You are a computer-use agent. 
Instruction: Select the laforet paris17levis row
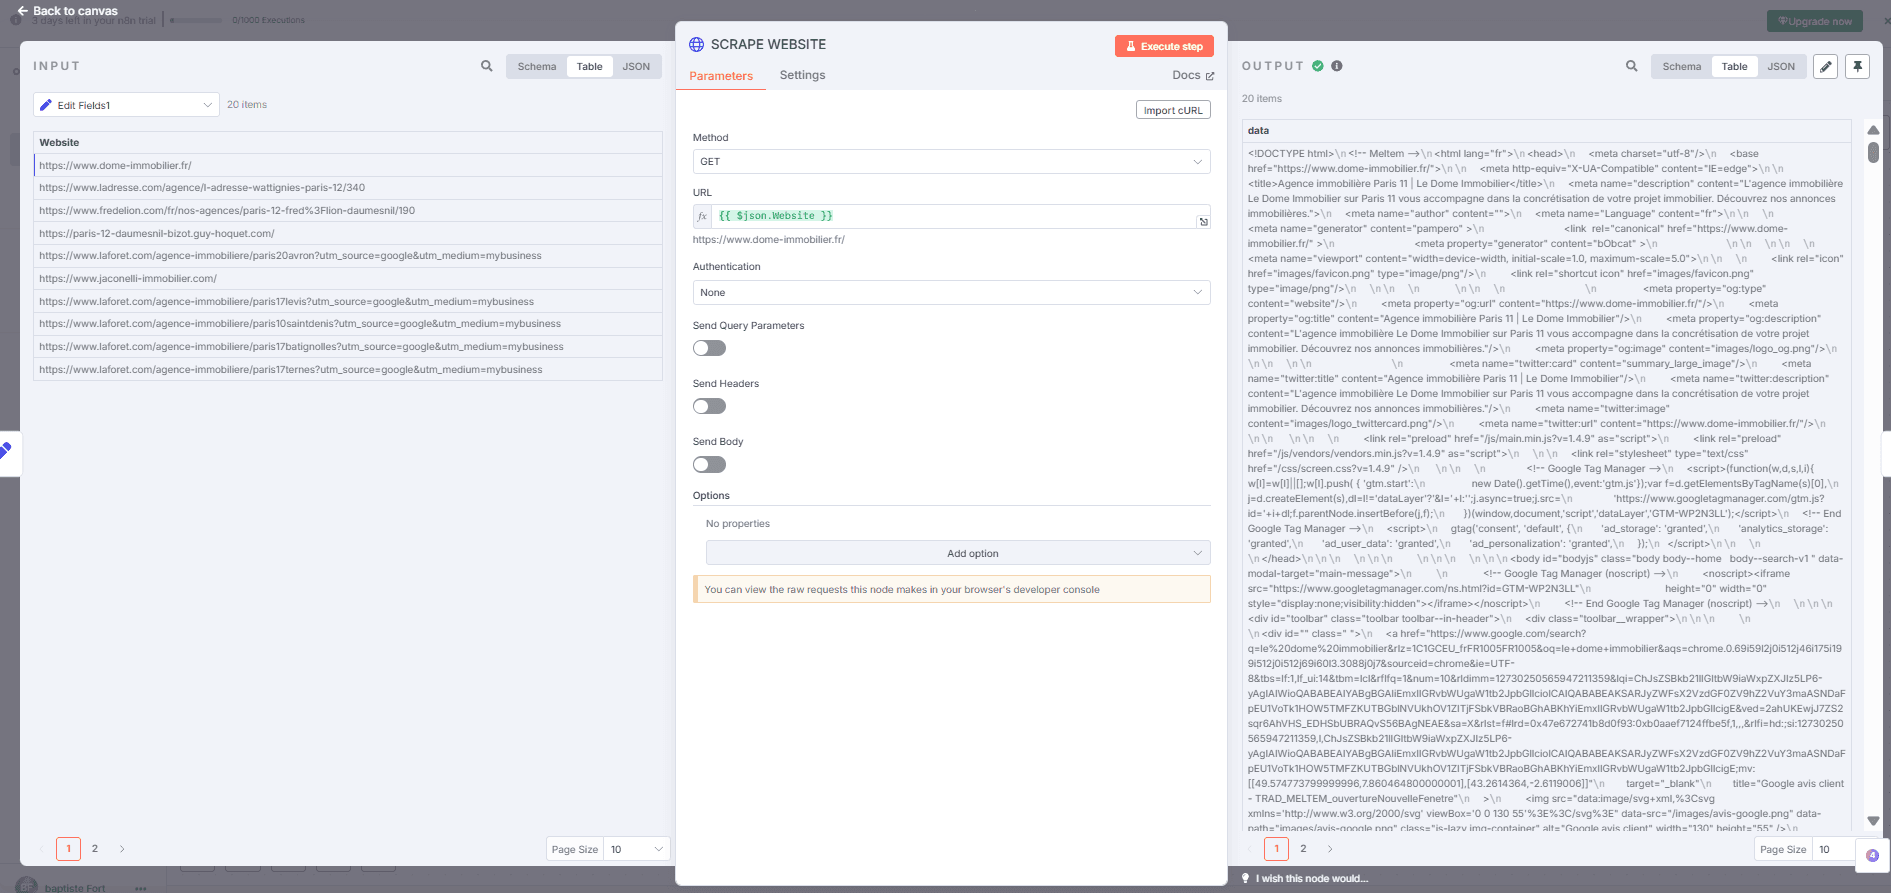[x=348, y=301]
